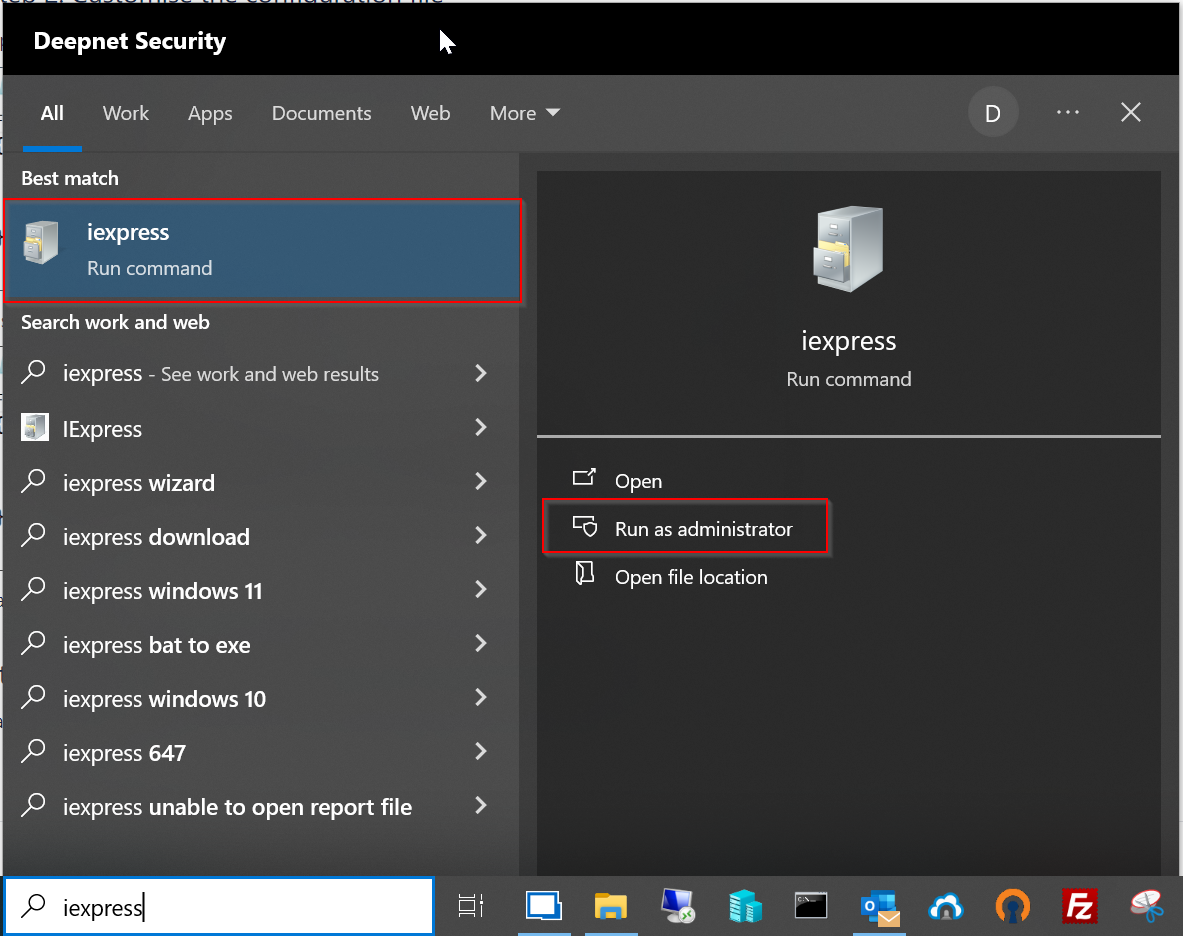
Task: Open File Explorer from the taskbar
Action: (610, 906)
